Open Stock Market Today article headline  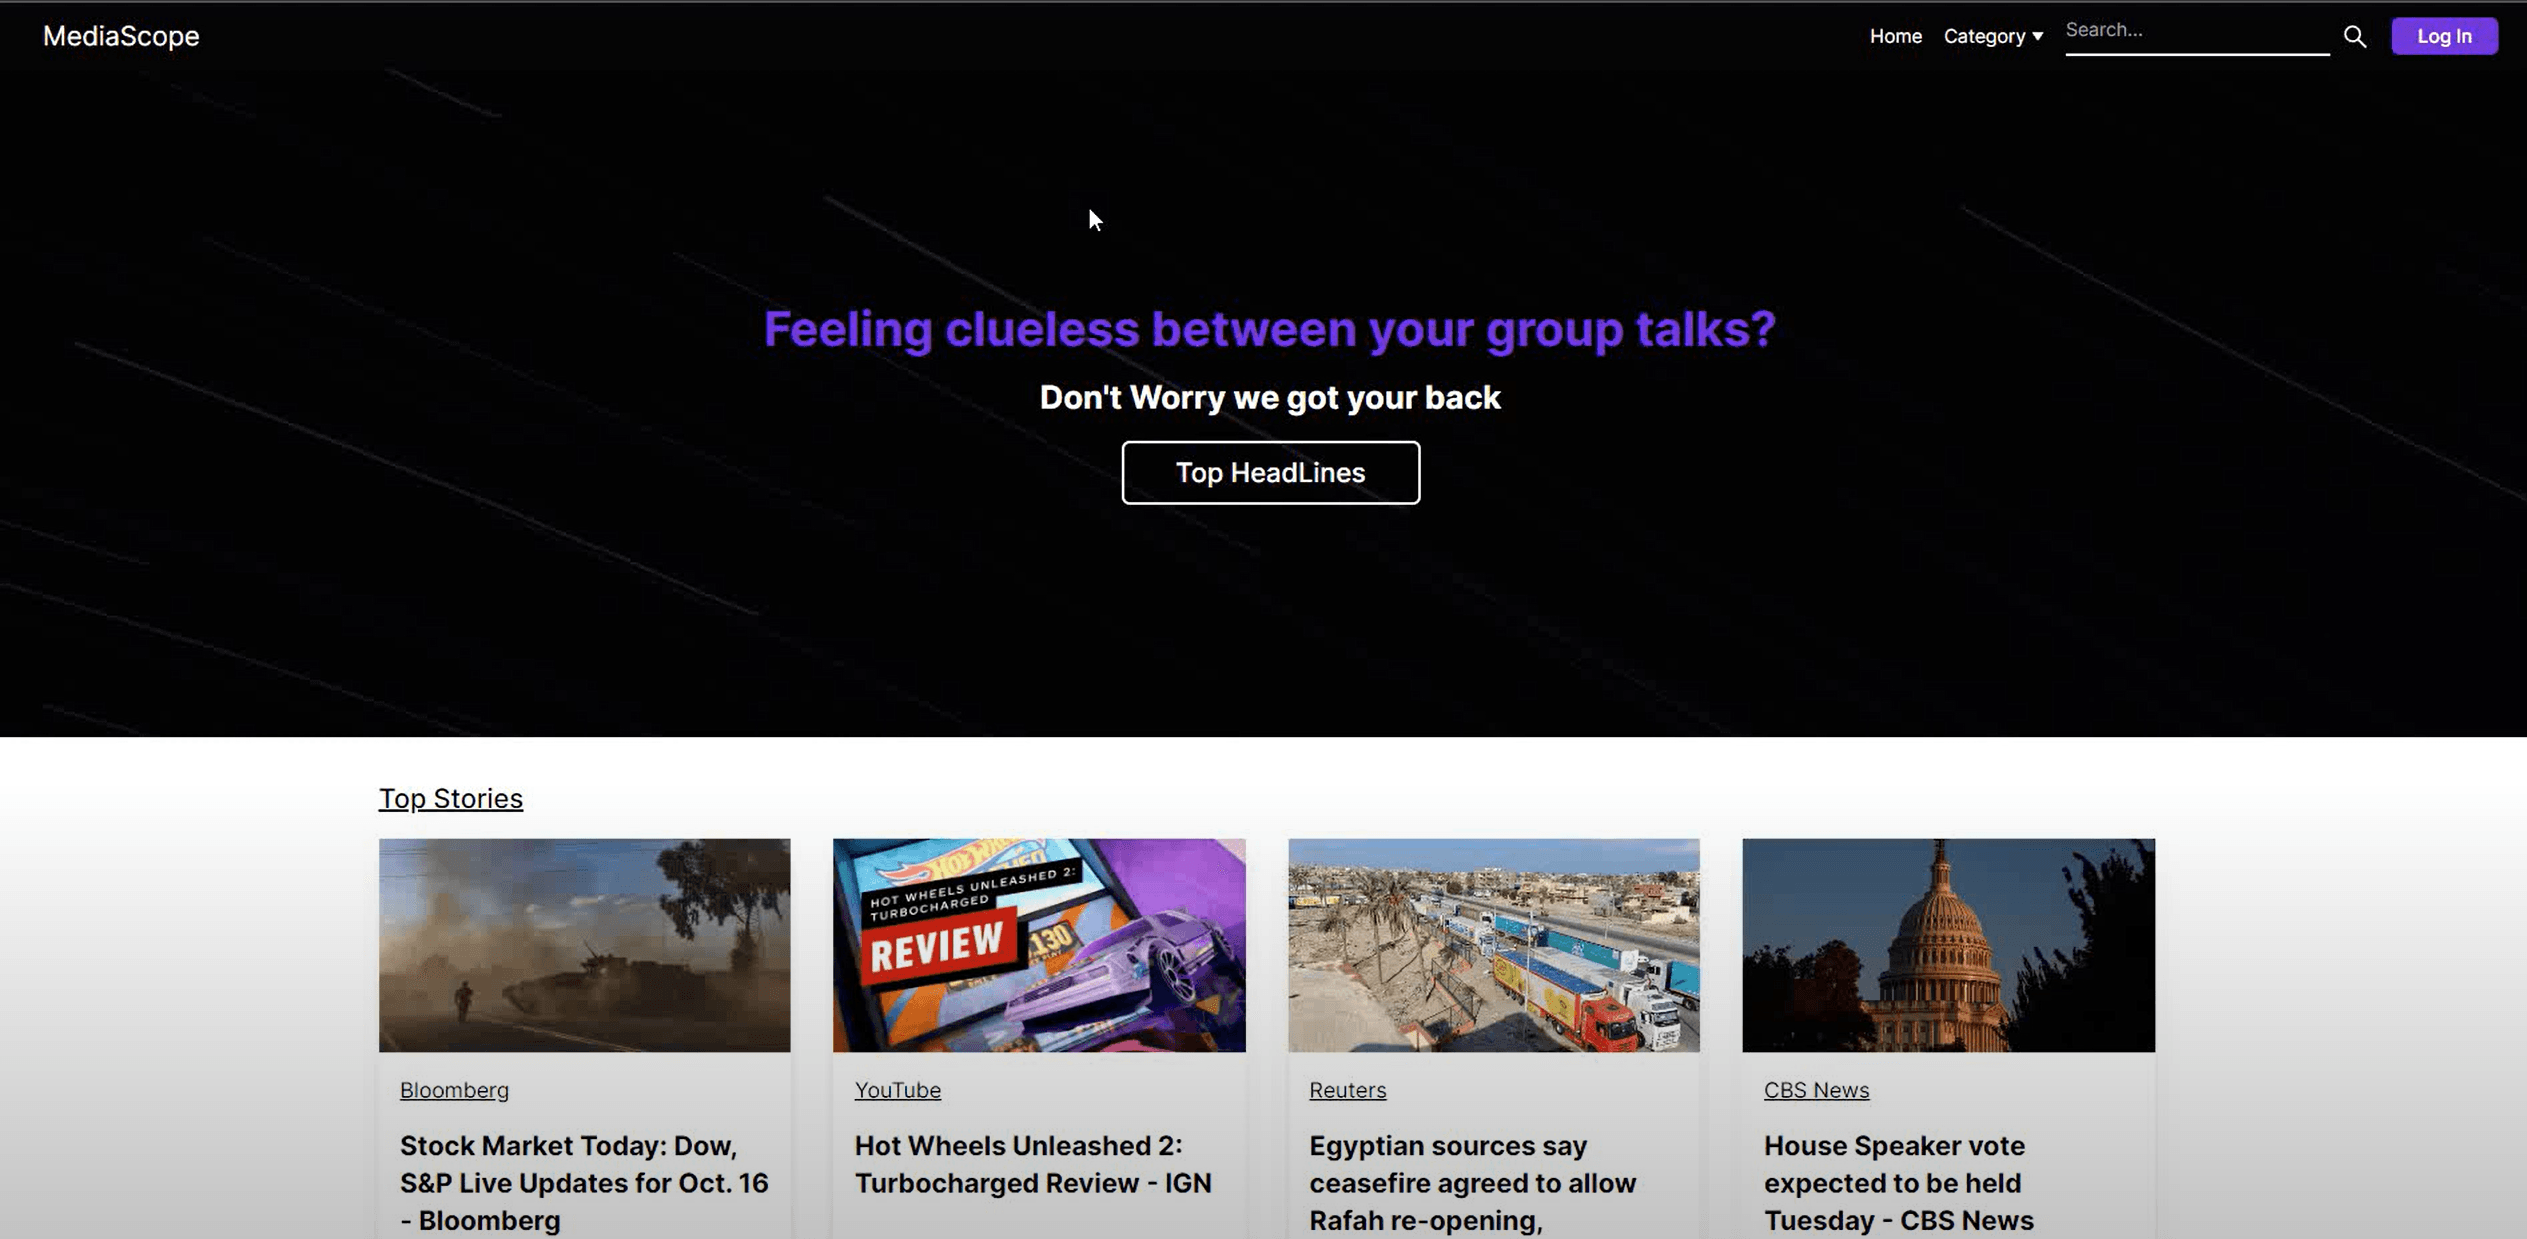pos(584,1182)
